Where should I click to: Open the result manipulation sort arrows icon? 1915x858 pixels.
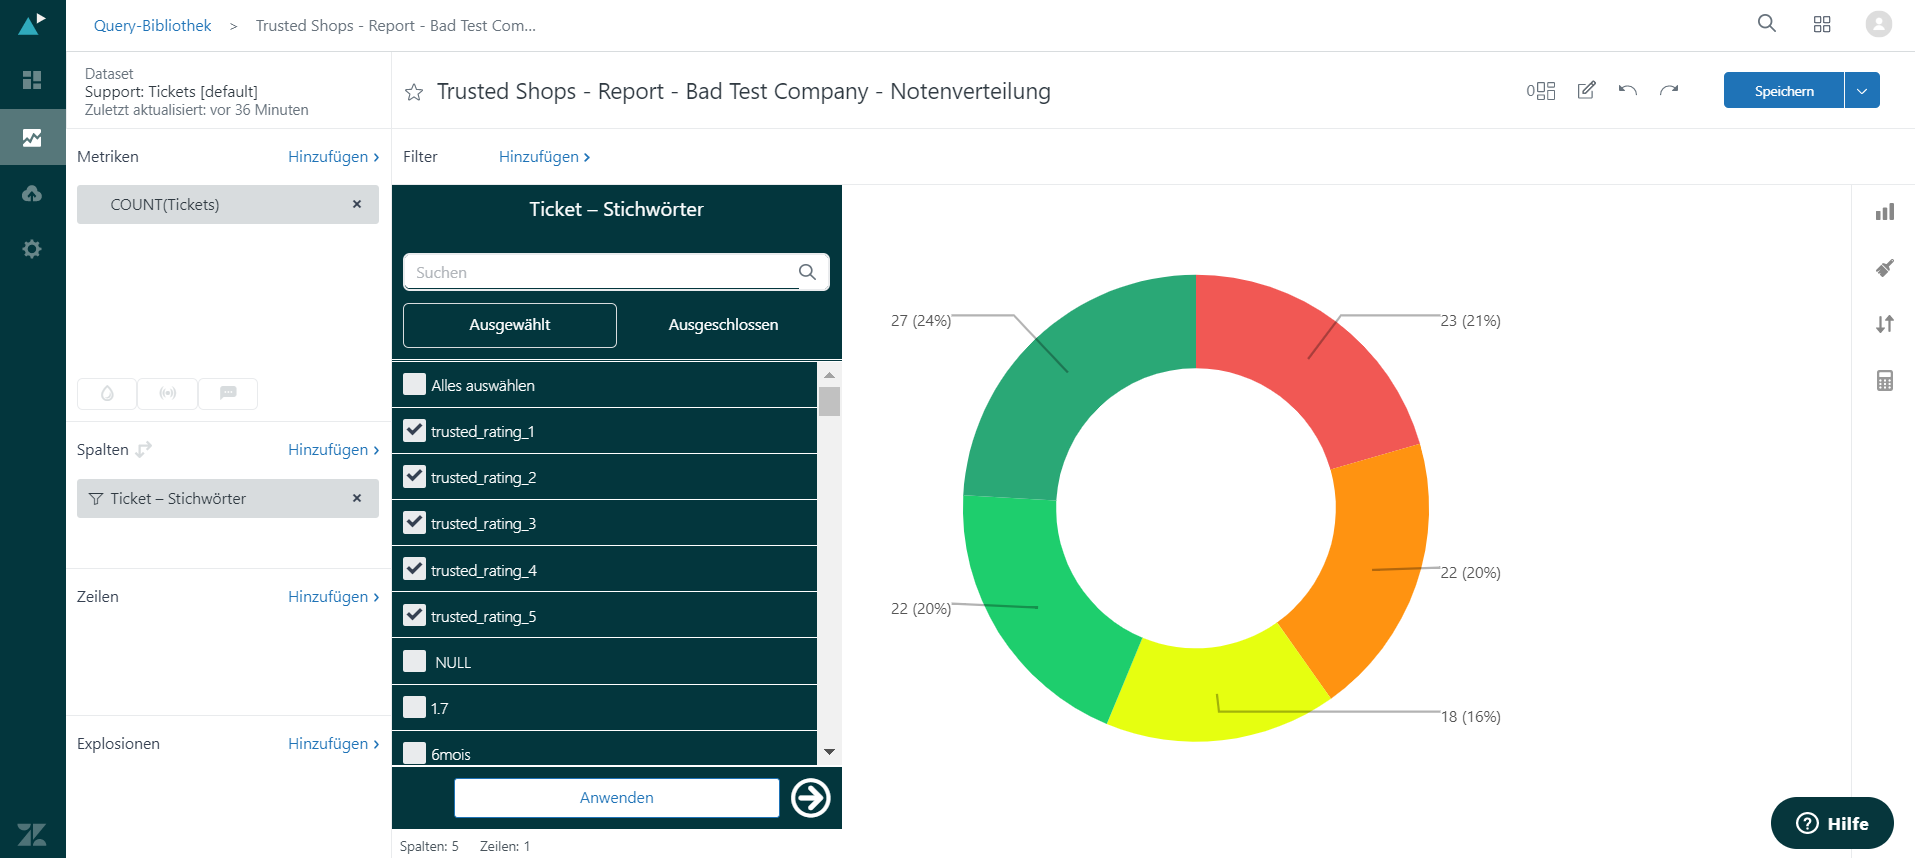point(1885,324)
